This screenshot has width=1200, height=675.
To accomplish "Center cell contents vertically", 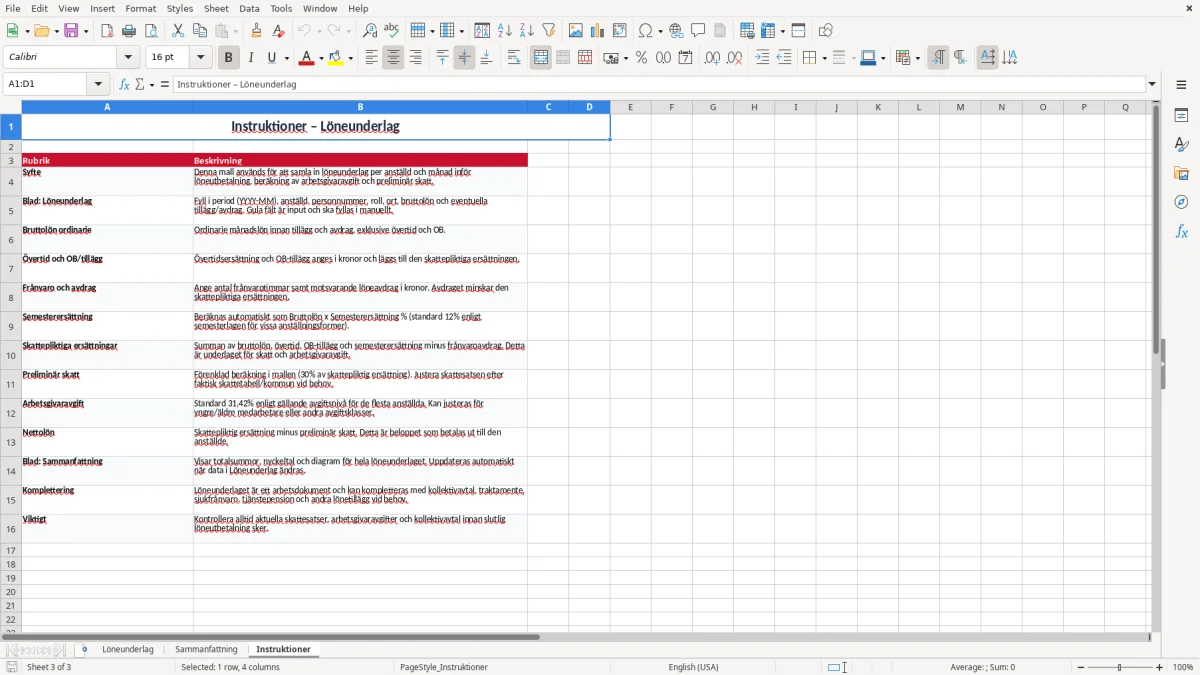I will (x=464, y=58).
